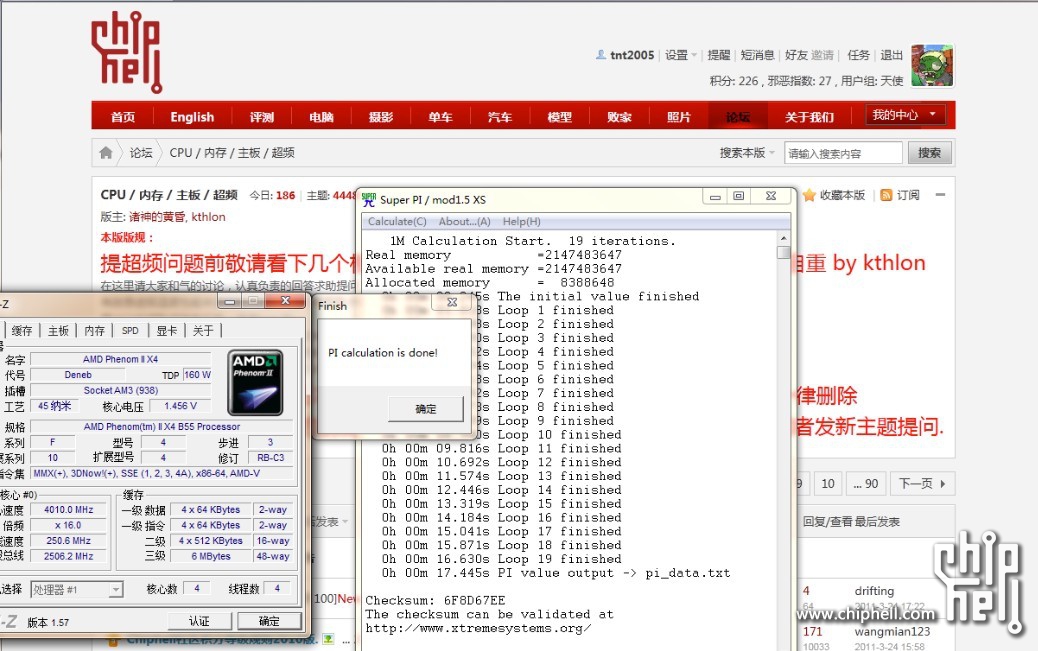The image size is (1038, 651).
Task: Open the drifting user profile link
Action: click(x=874, y=591)
